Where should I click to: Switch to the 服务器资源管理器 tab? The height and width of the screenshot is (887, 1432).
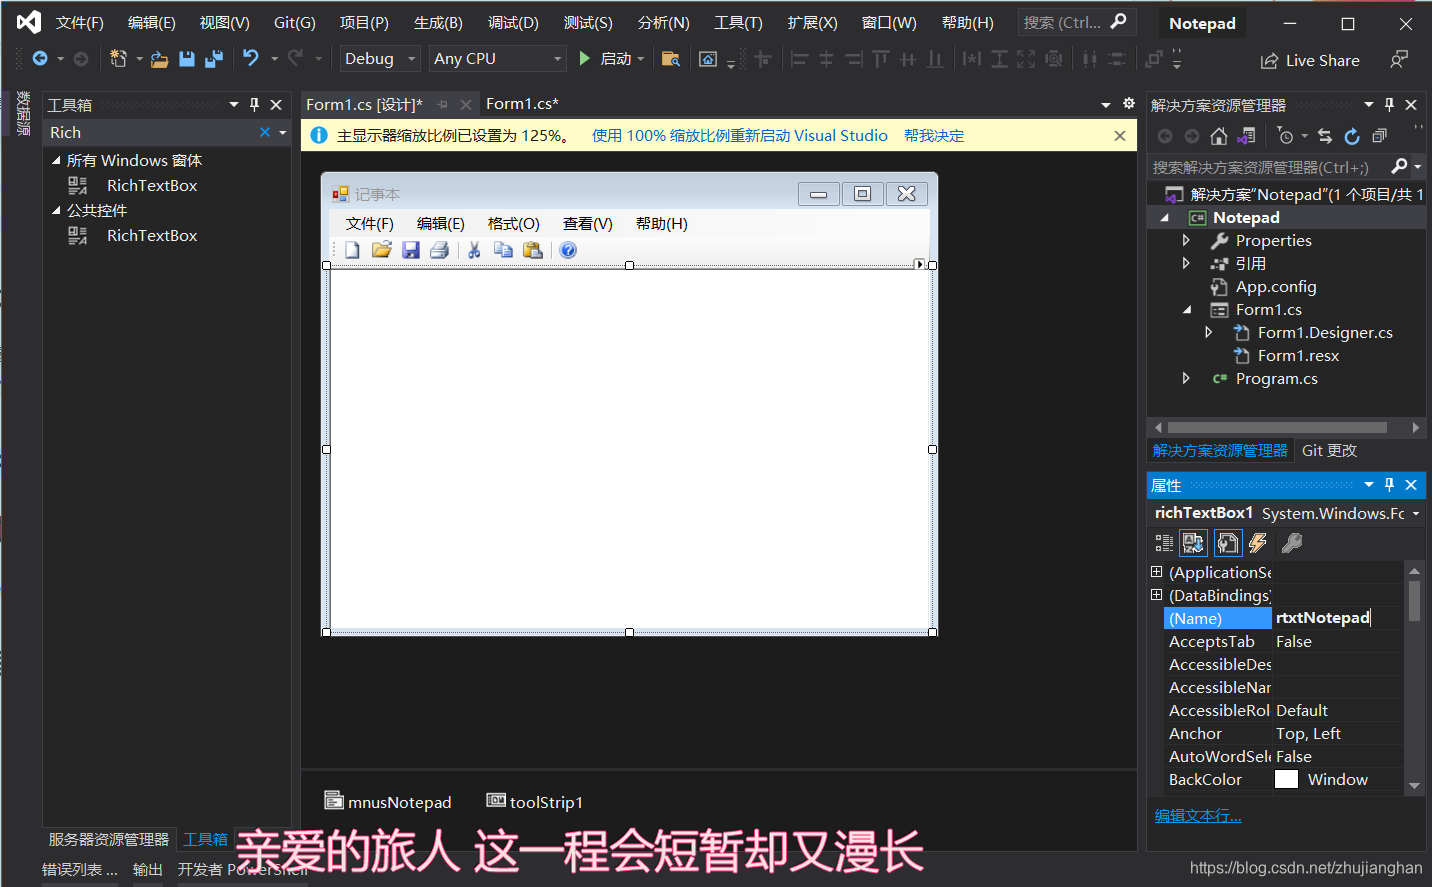click(109, 839)
